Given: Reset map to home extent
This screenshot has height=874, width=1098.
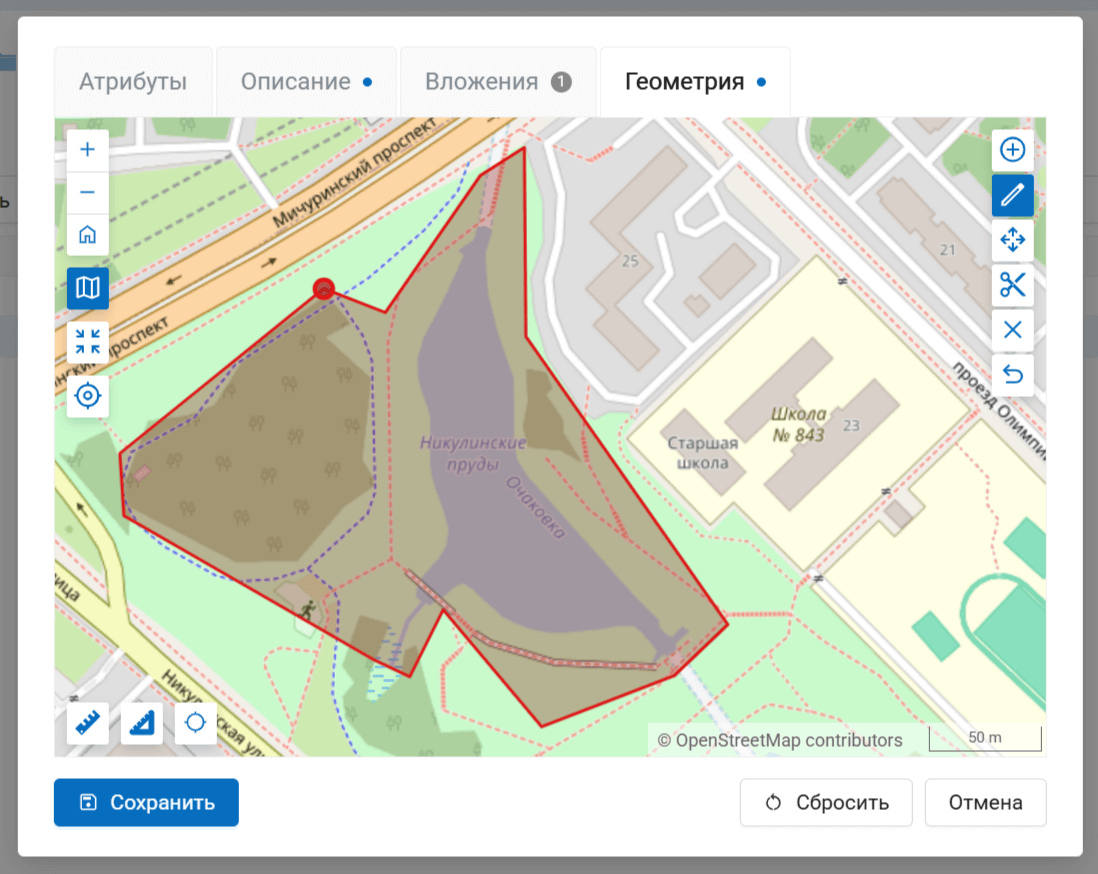Looking at the screenshot, I should (x=88, y=235).
